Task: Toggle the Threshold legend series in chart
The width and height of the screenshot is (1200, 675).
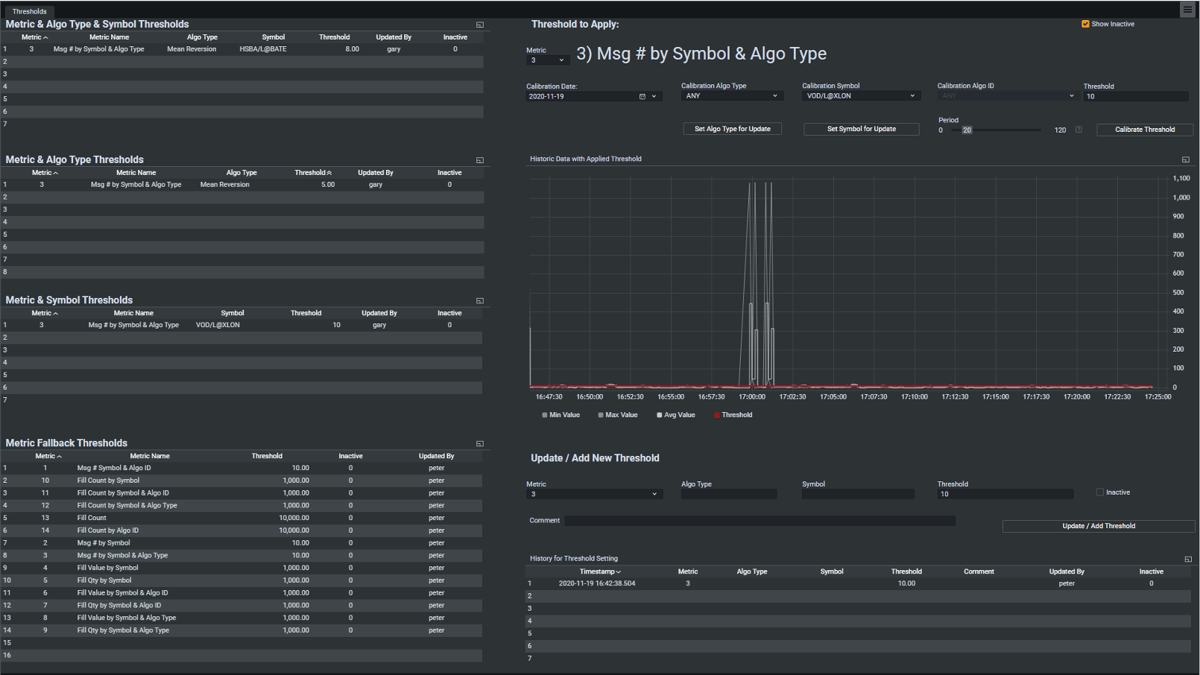Action: [733, 415]
